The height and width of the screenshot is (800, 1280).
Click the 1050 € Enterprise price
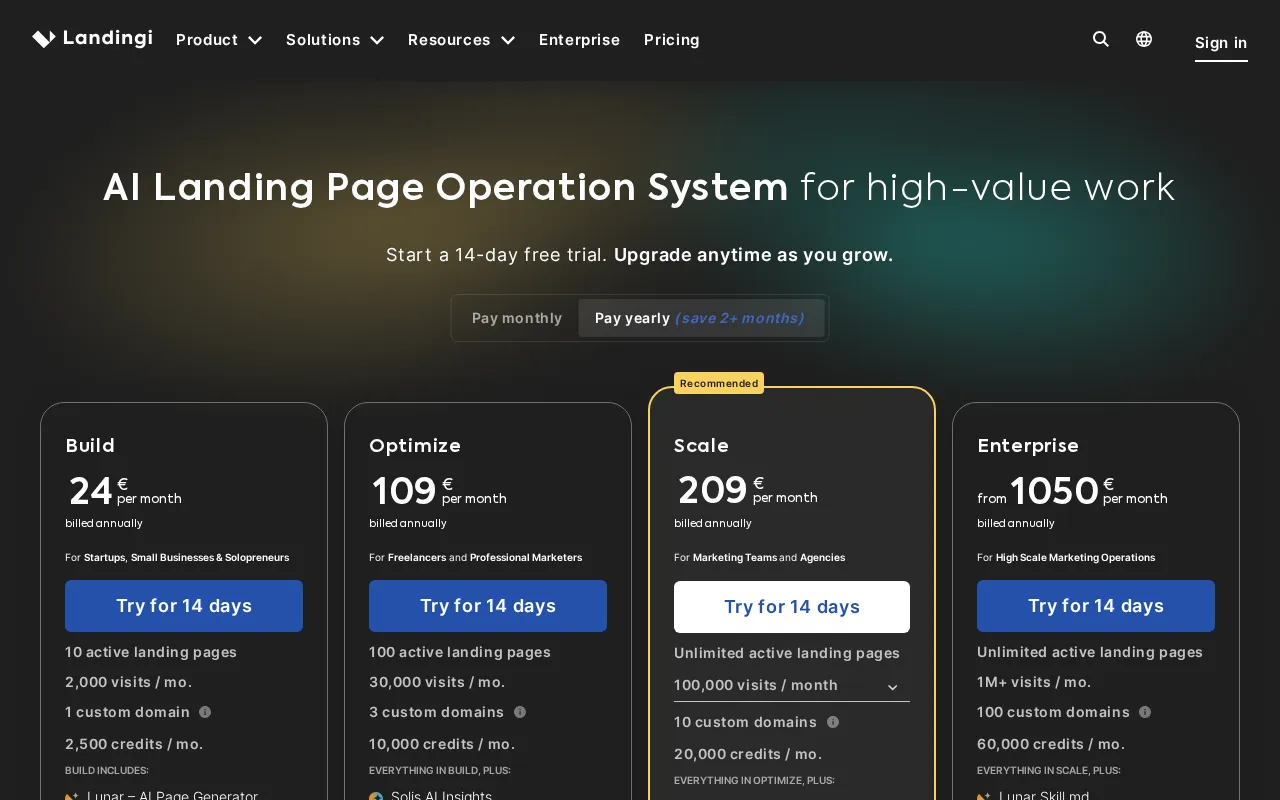pos(1072,491)
